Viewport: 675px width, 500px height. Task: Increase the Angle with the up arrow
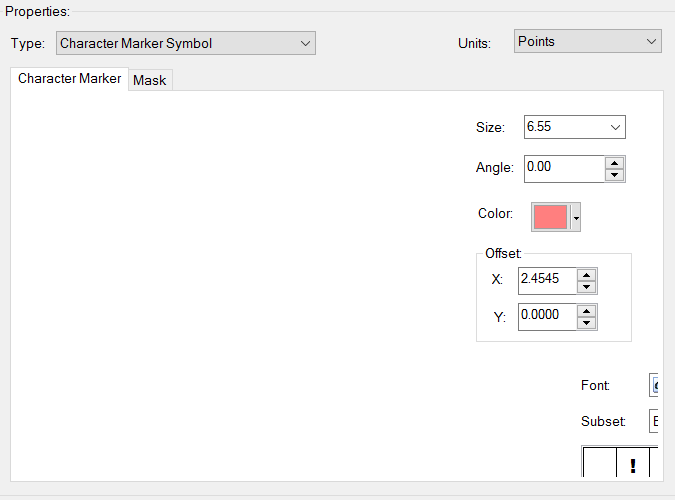pos(615,162)
